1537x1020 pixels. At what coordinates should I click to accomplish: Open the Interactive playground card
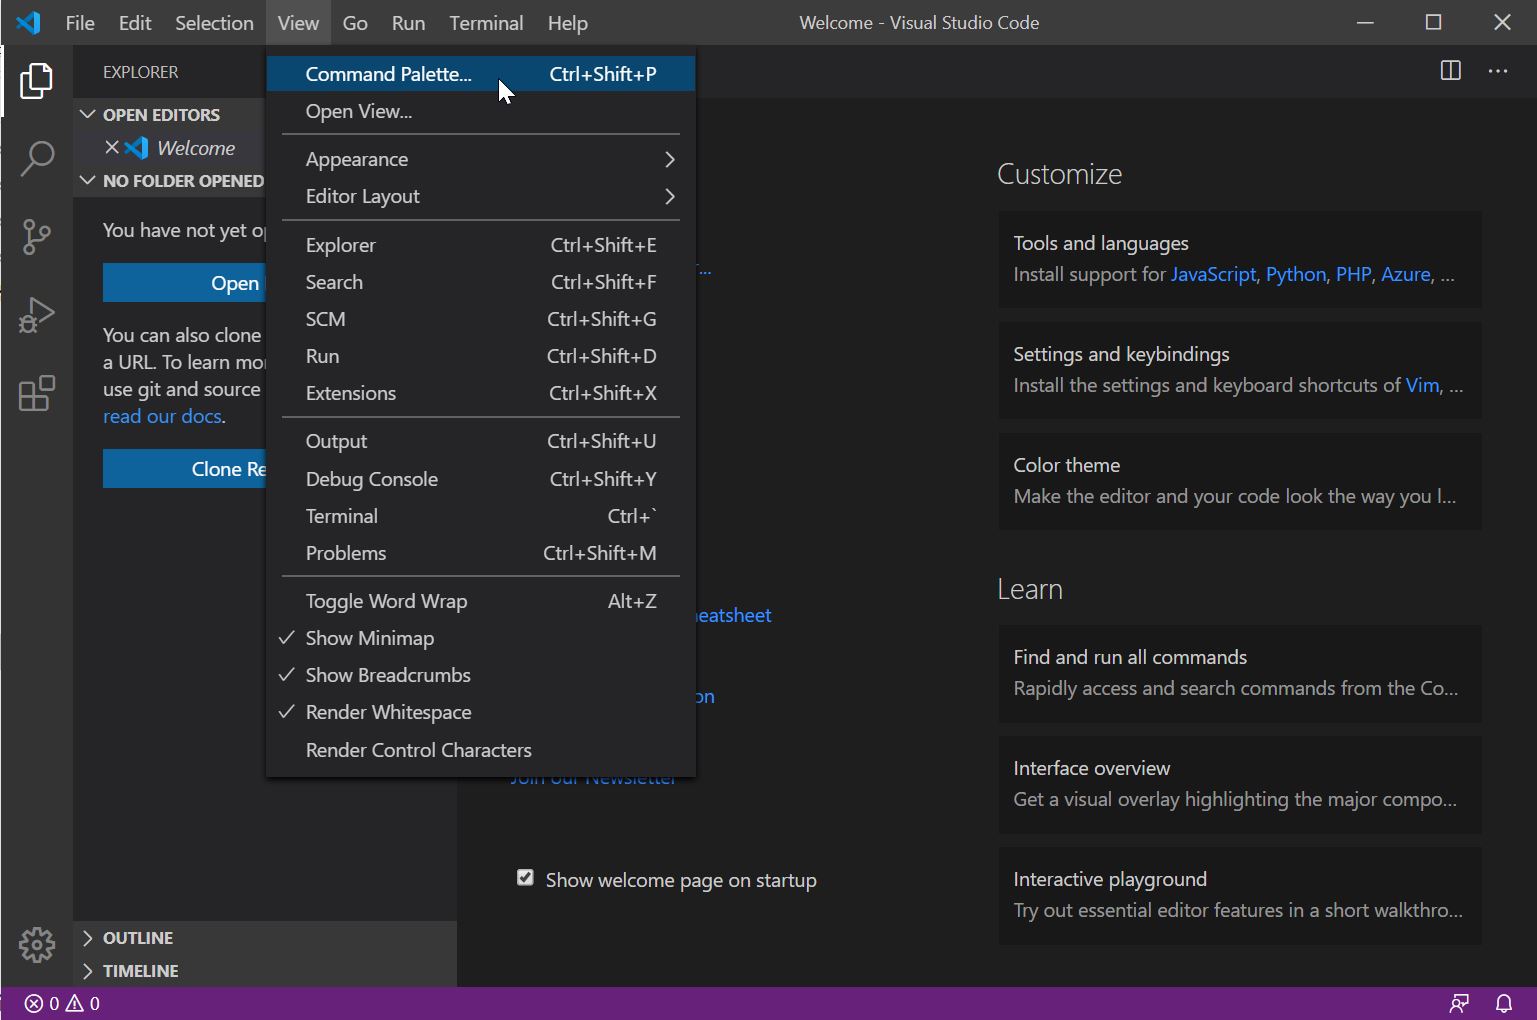pyautogui.click(x=1239, y=895)
